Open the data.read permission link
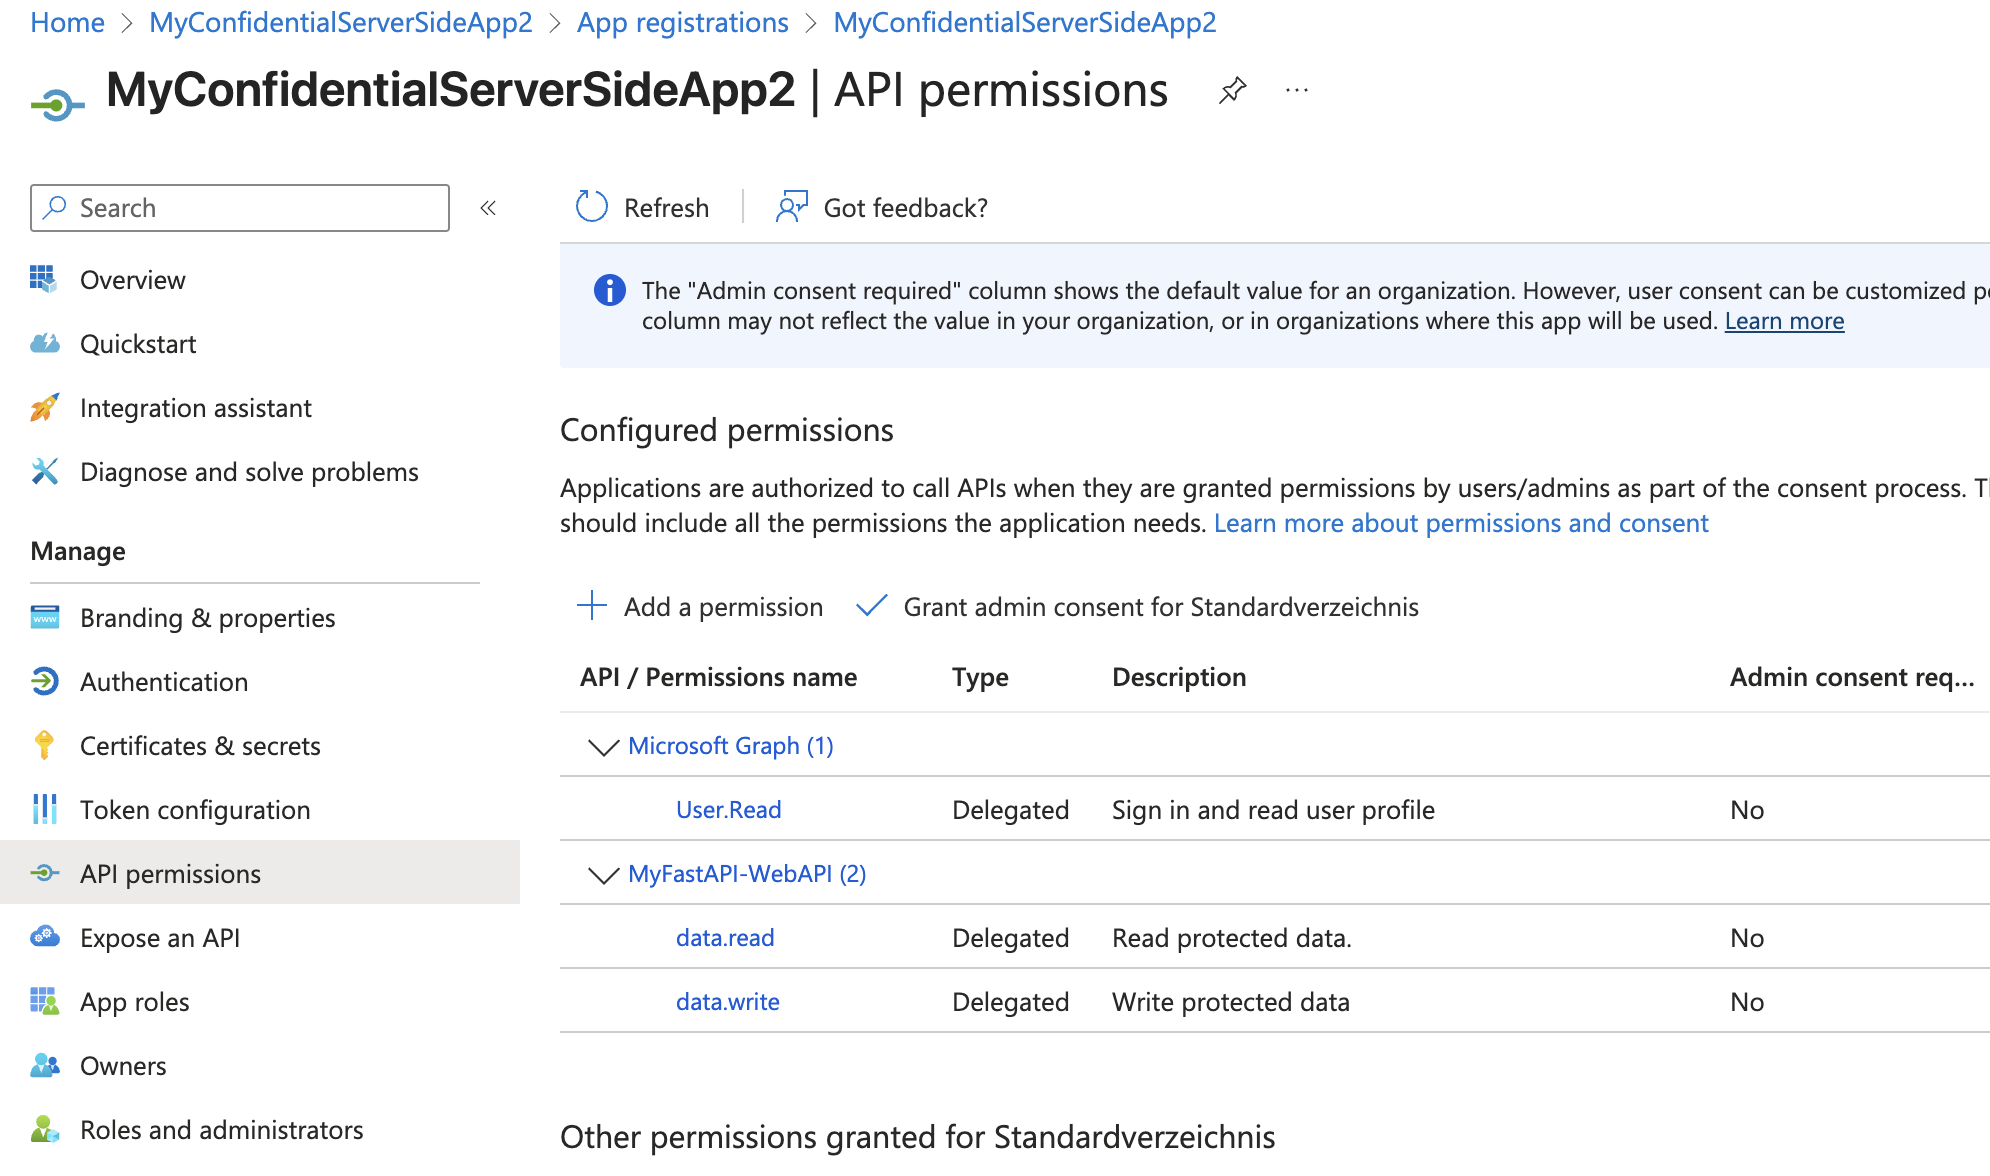The image size is (1990, 1176). click(x=725, y=938)
